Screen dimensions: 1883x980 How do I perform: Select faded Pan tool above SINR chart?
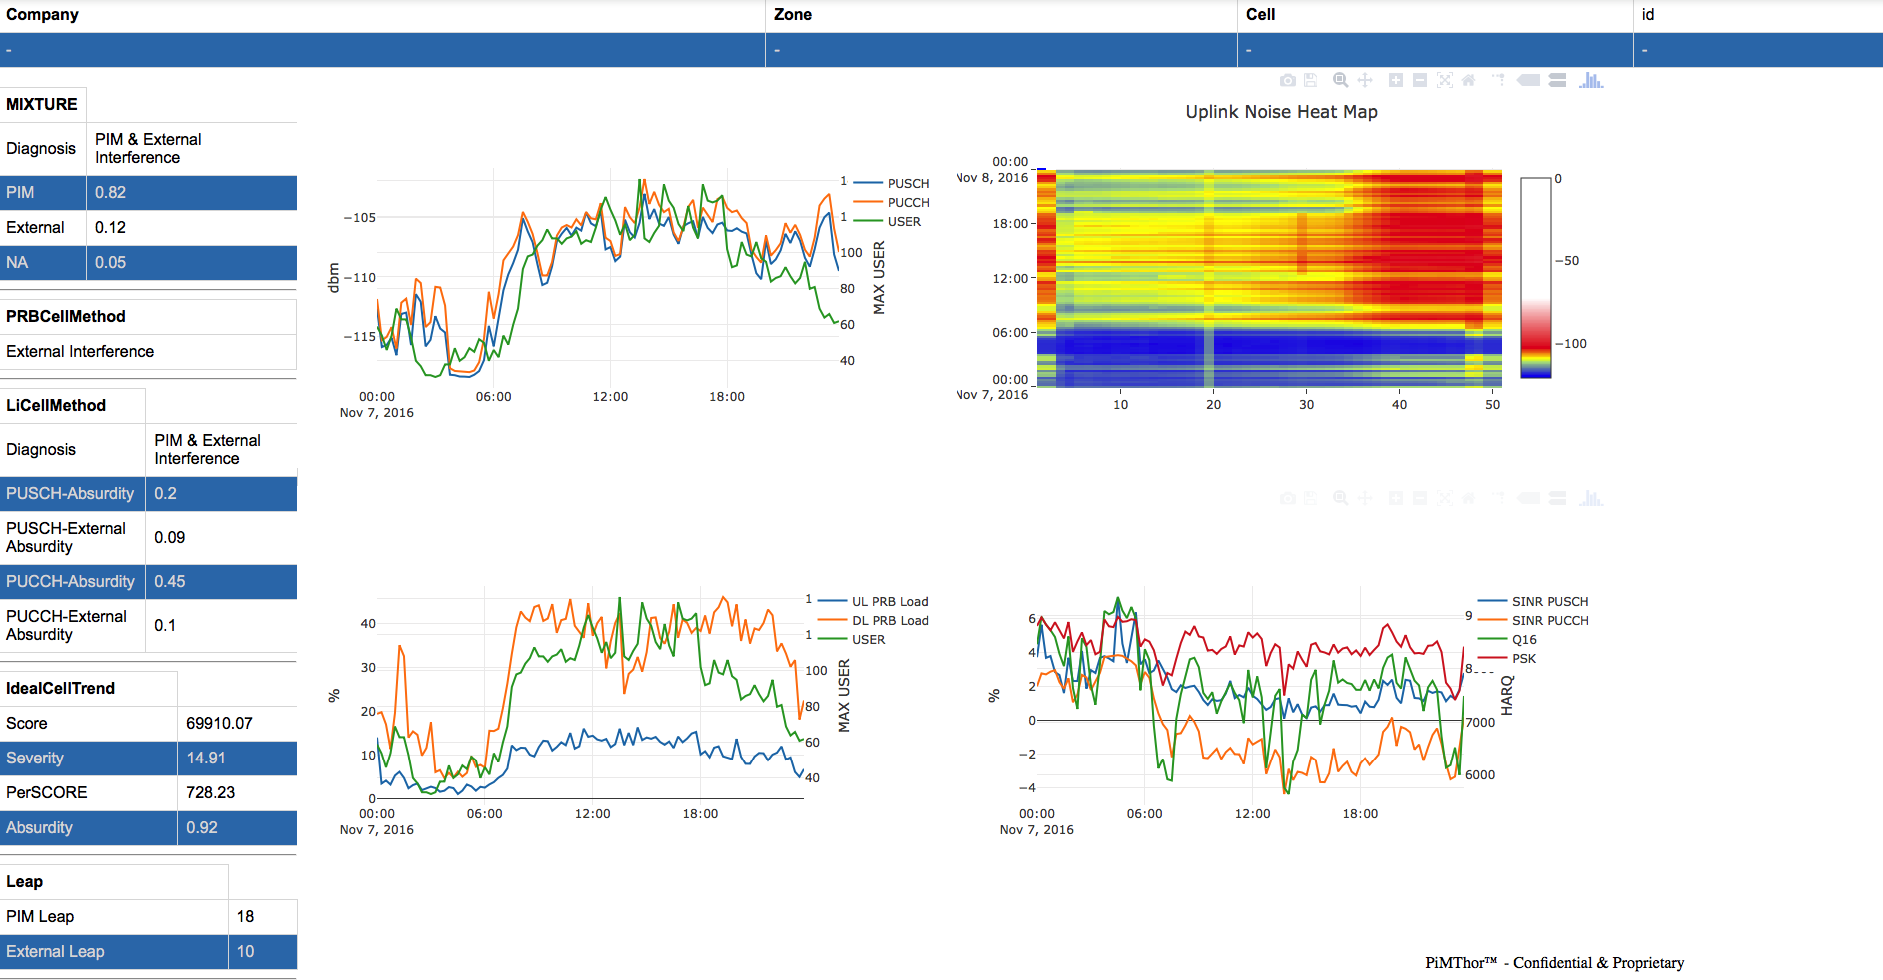pos(1365,498)
